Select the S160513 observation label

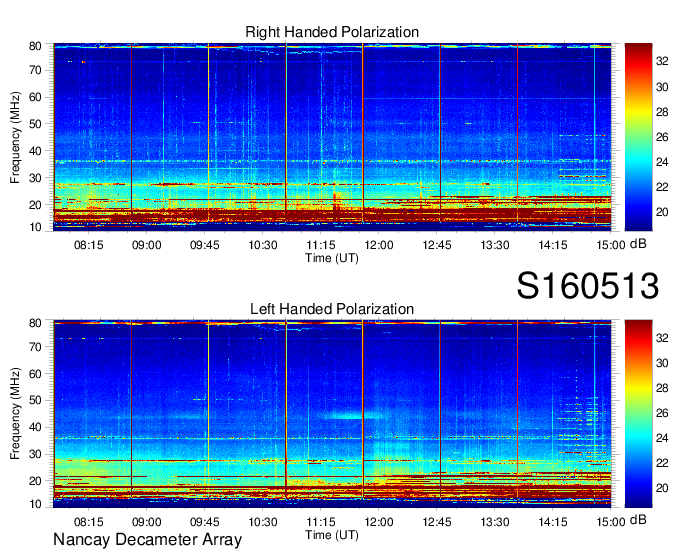pyautogui.click(x=588, y=286)
